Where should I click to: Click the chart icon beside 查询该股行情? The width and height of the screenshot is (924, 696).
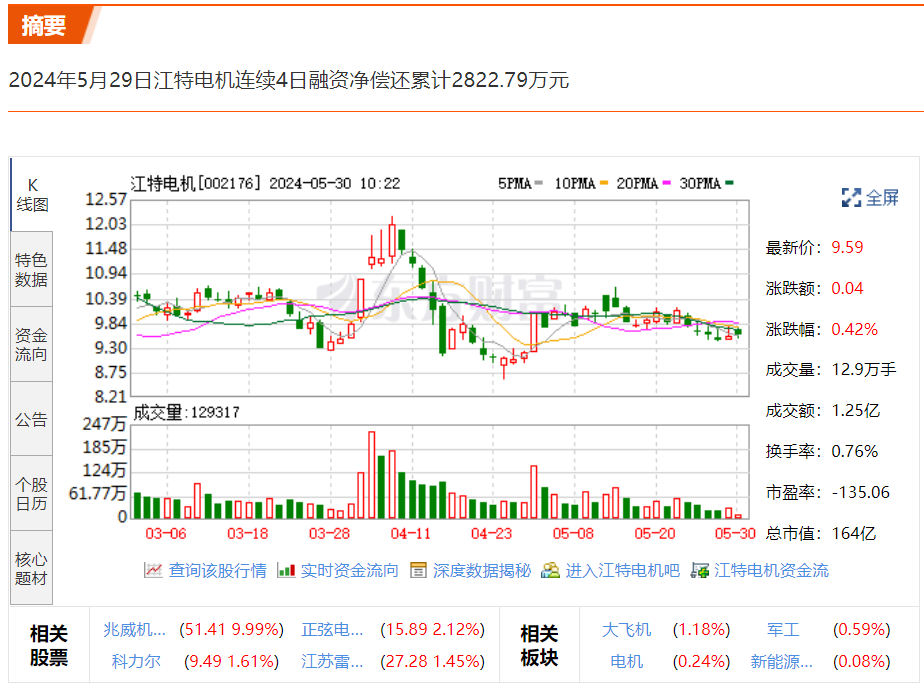point(153,570)
